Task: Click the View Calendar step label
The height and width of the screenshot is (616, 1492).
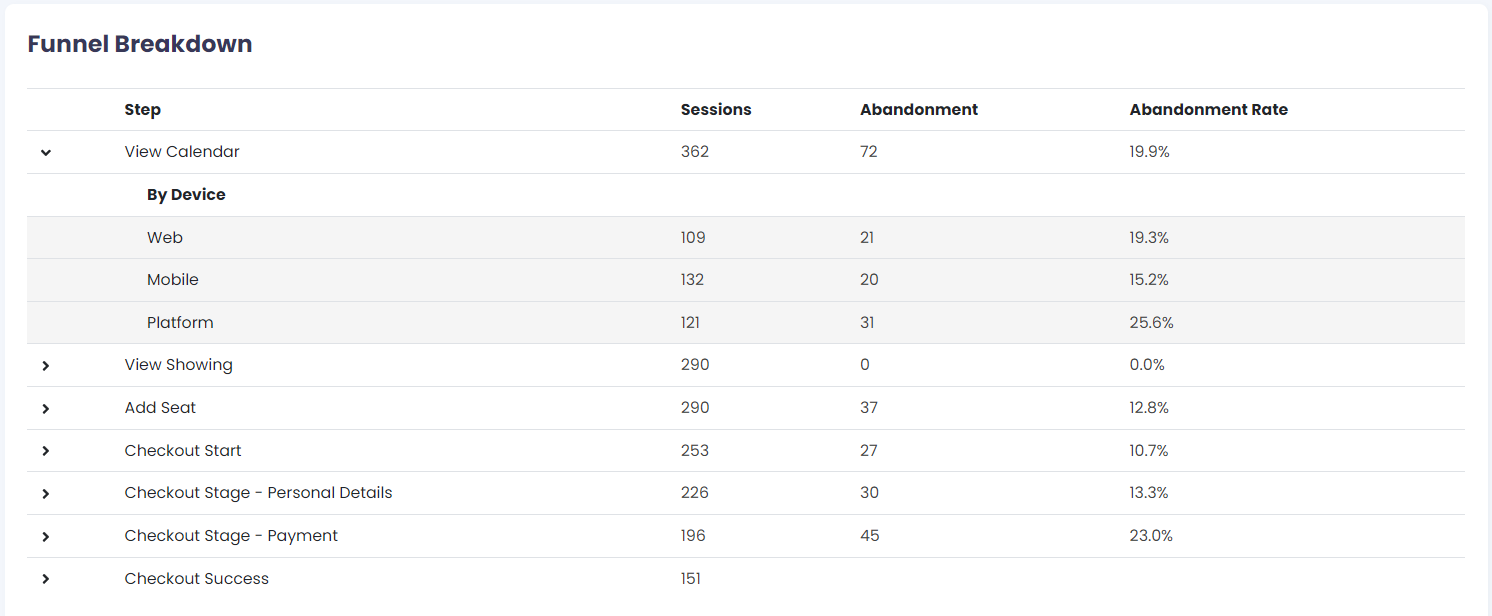Action: pos(182,152)
